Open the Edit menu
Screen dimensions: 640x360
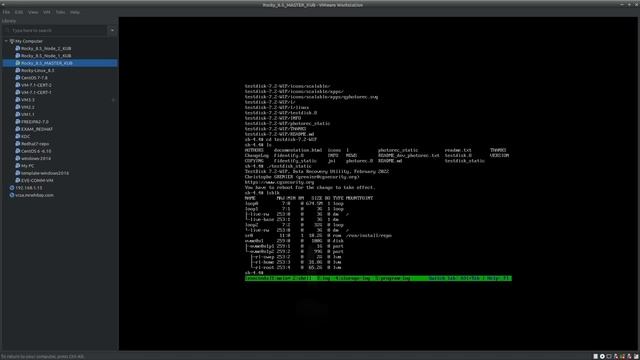[19, 12]
